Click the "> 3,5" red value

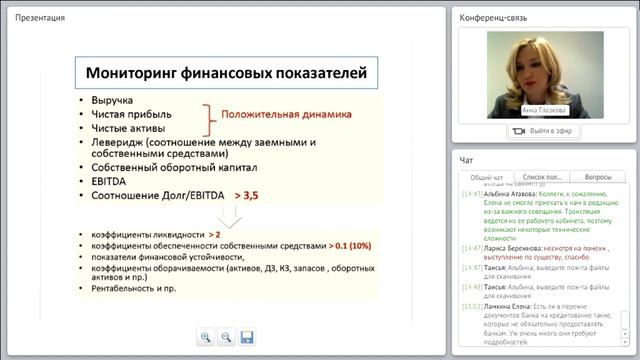tap(247, 196)
